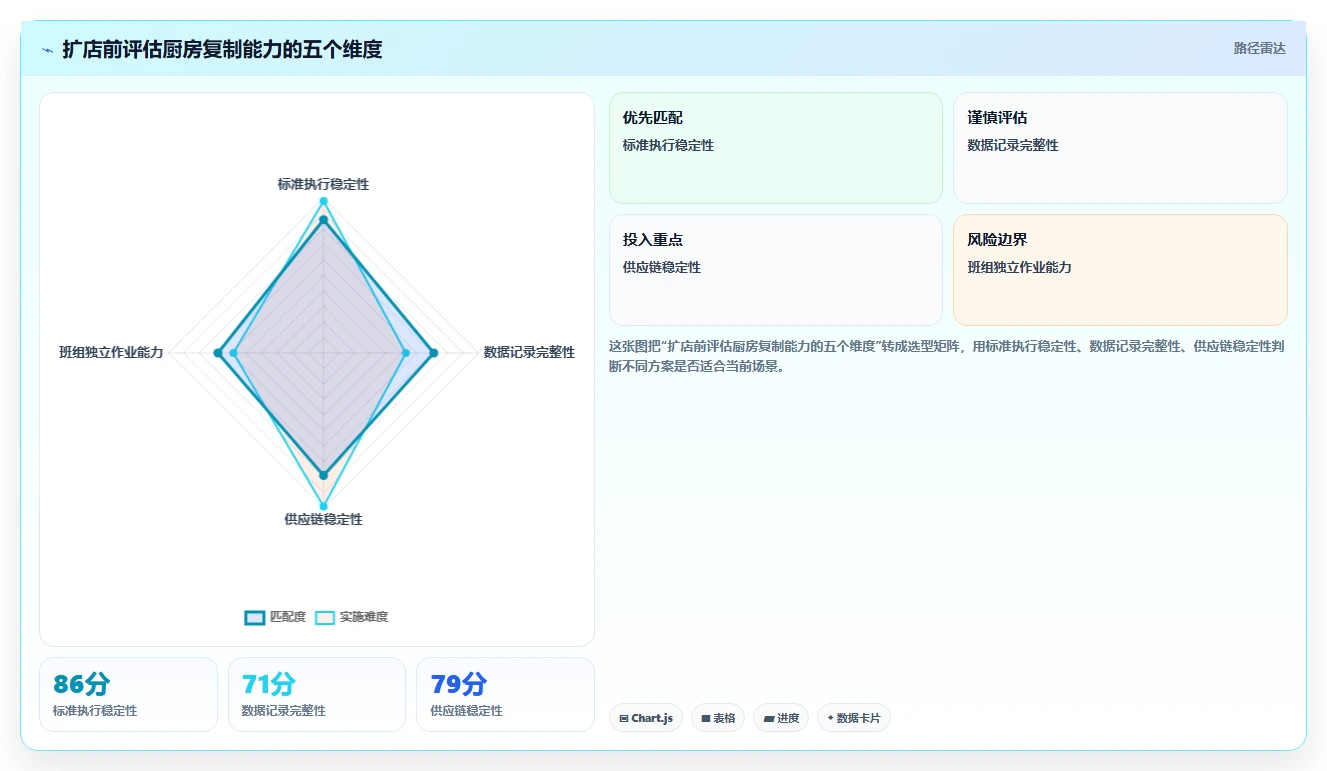Click the 实施难度 data point at the radar bottom vertex
This screenshot has height=771, width=1327.
pos(323,507)
